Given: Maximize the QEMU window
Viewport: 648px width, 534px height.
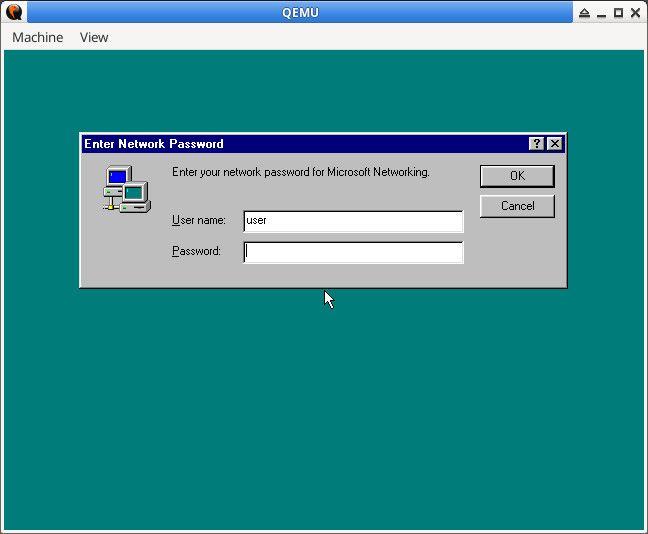Looking at the screenshot, I should [618, 13].
